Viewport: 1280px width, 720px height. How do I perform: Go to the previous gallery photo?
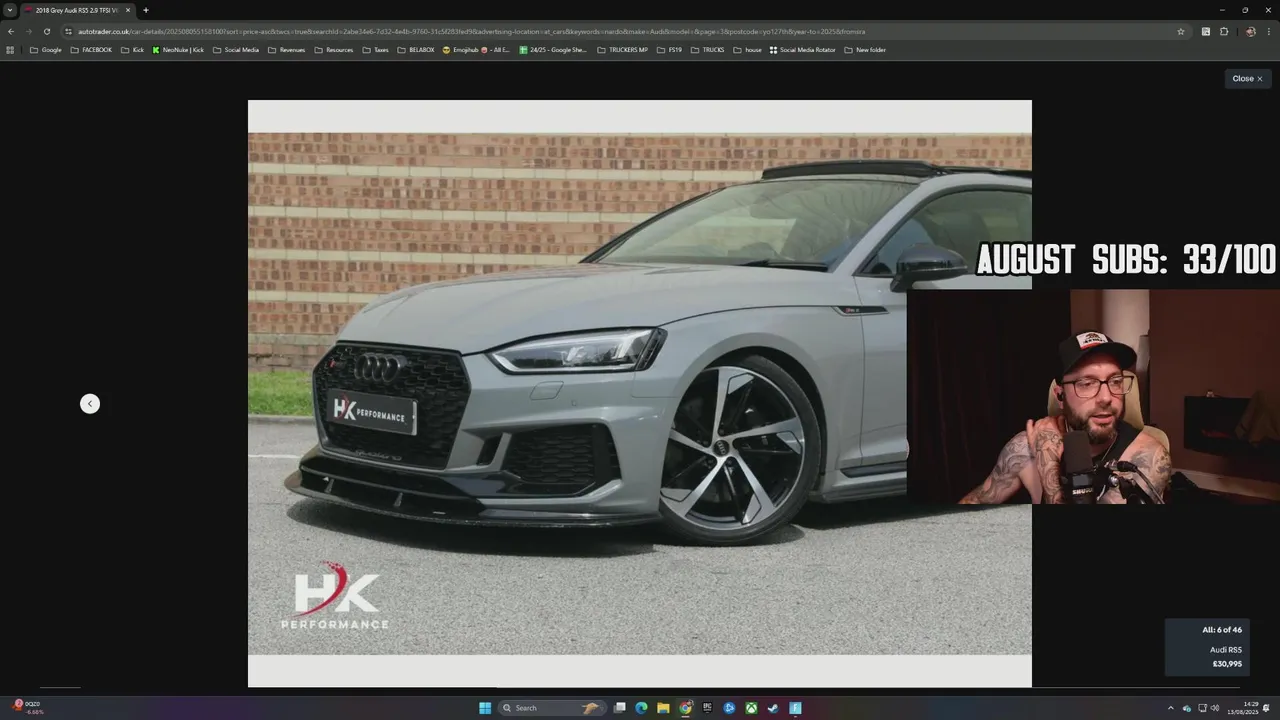[x=90, y=403]
